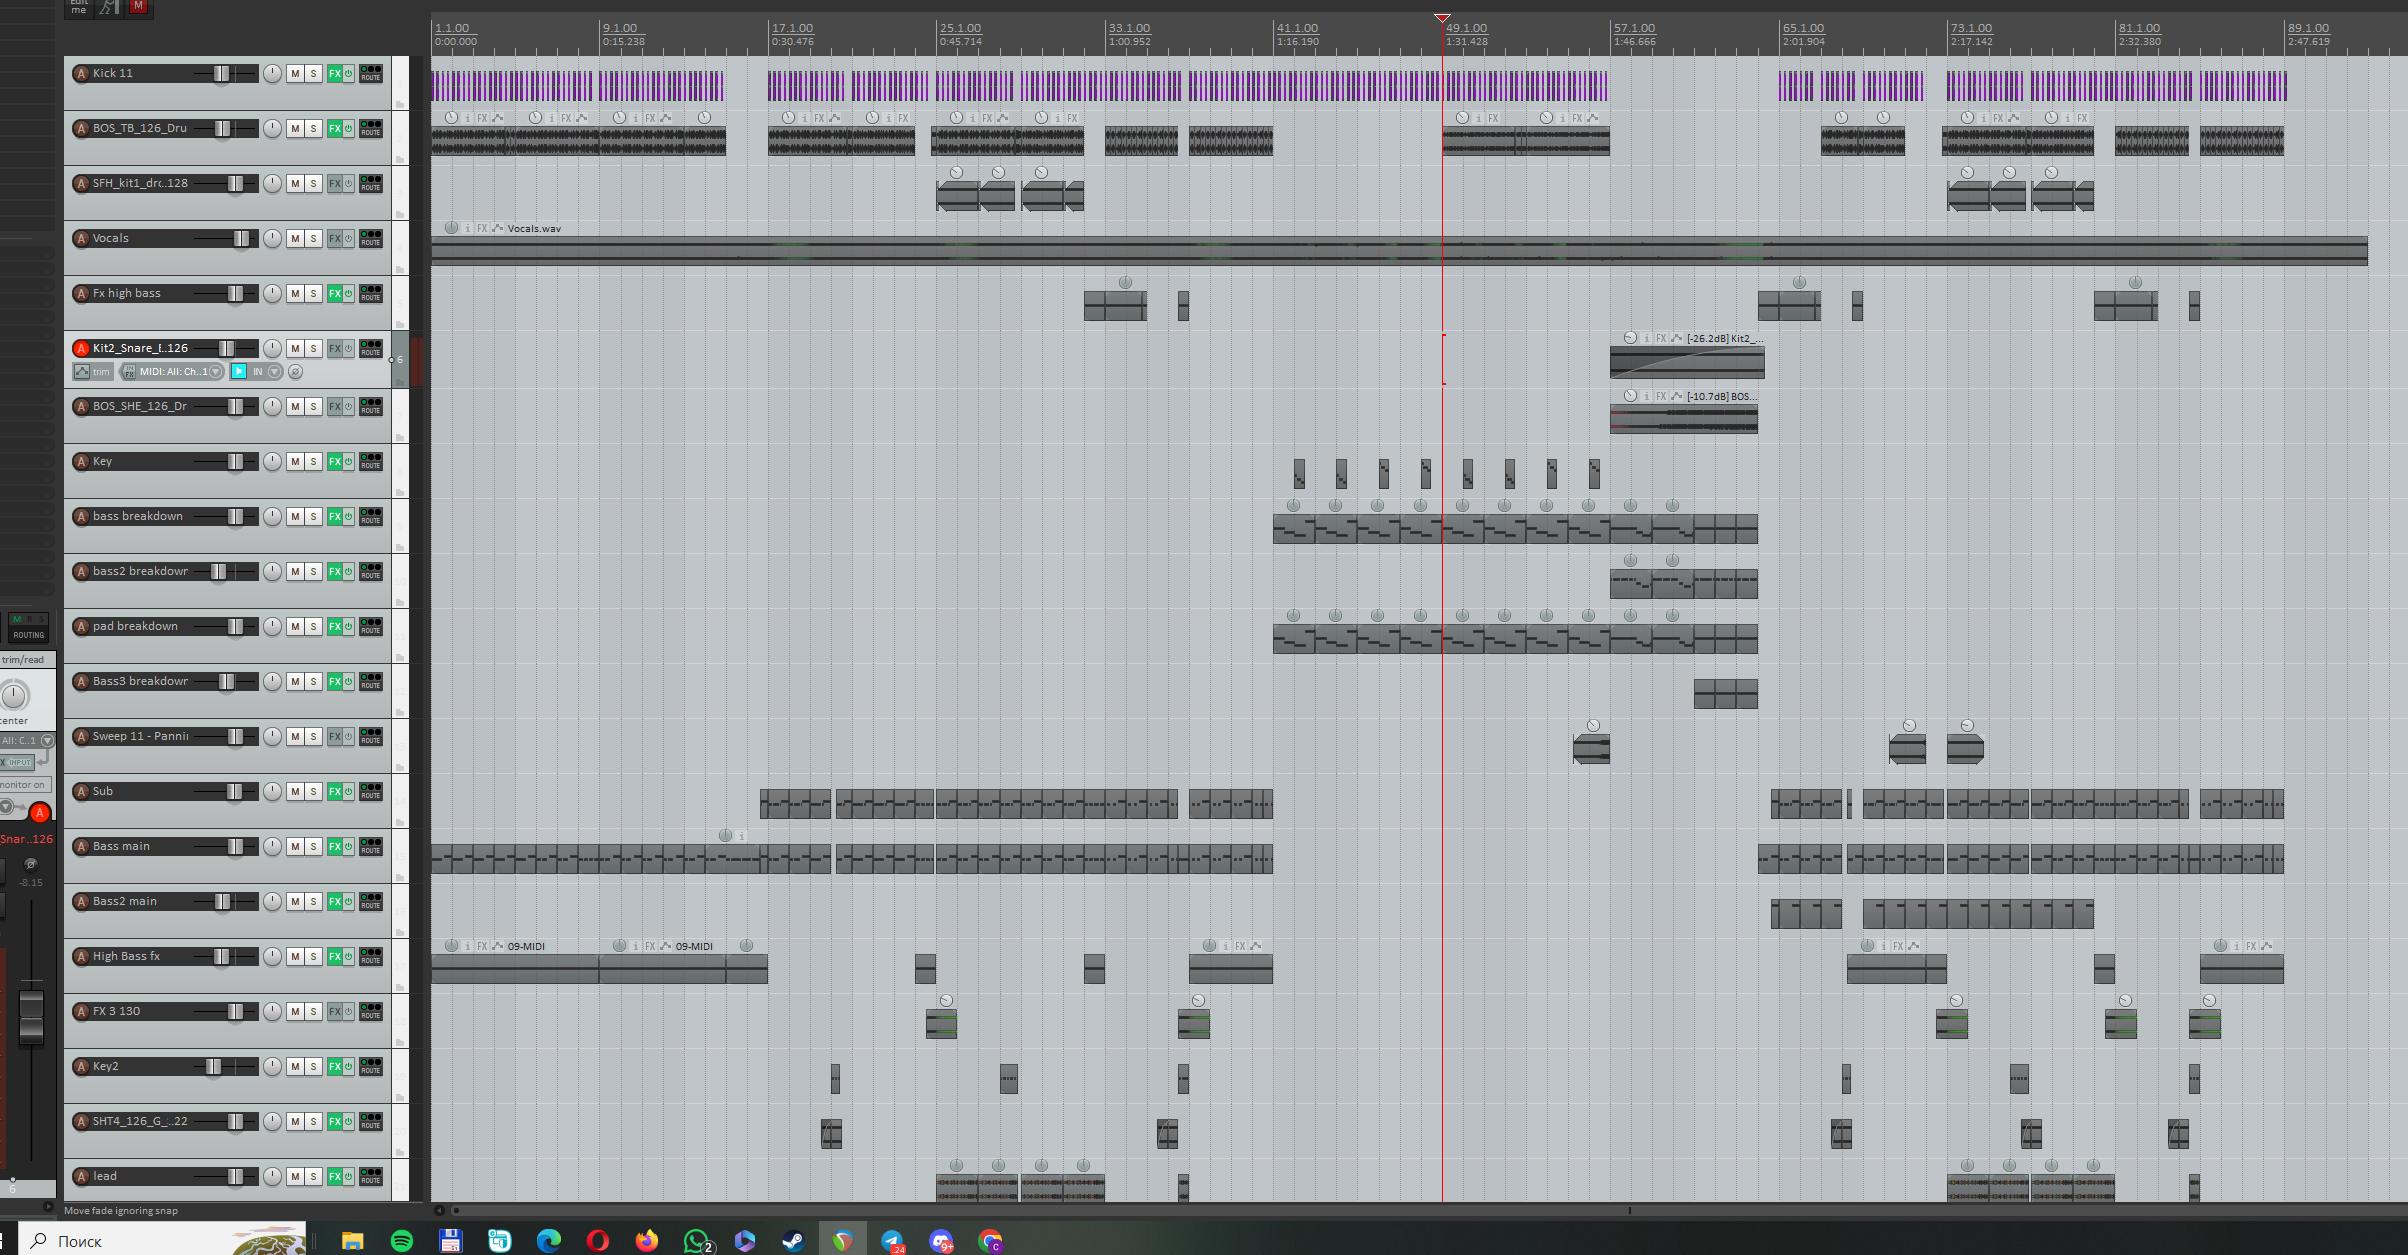The height and width of the screenshot is (1255, 2408).
Task: Solo the lead track
Action: click(313, 1176)
